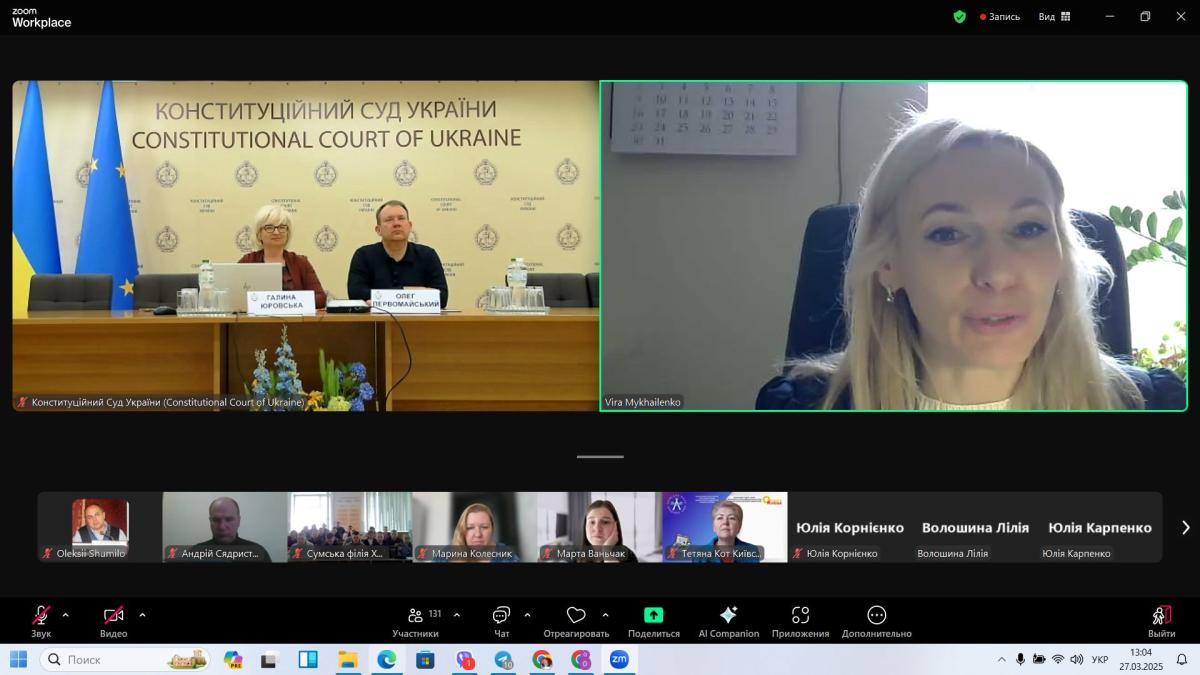The image size is (1200, 675).
Task: Open the Chat panel
Action: pyautogui.click(x=501, y=620)
